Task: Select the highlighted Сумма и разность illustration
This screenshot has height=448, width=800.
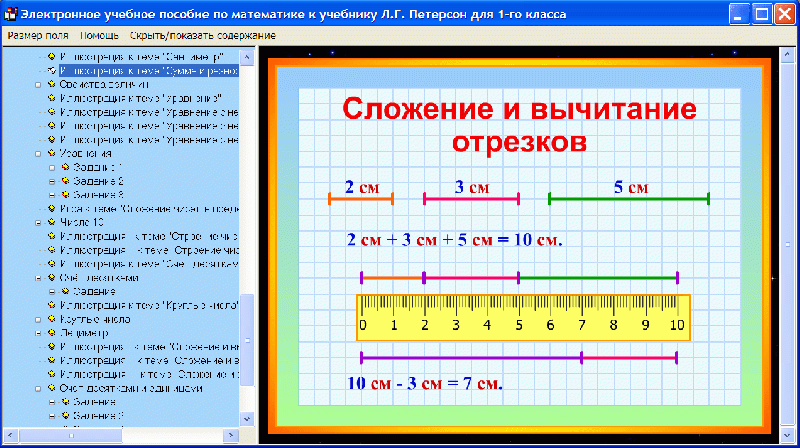Action: point(148,70)
